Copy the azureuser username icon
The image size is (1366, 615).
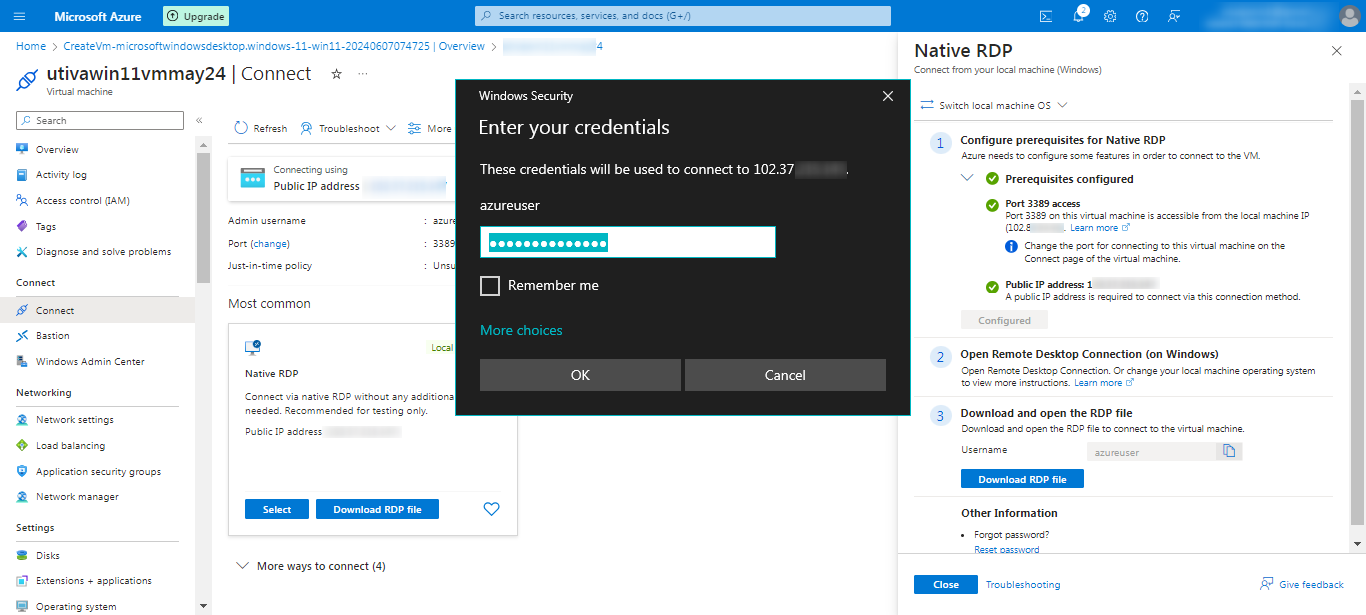[x=1230, y=452]
